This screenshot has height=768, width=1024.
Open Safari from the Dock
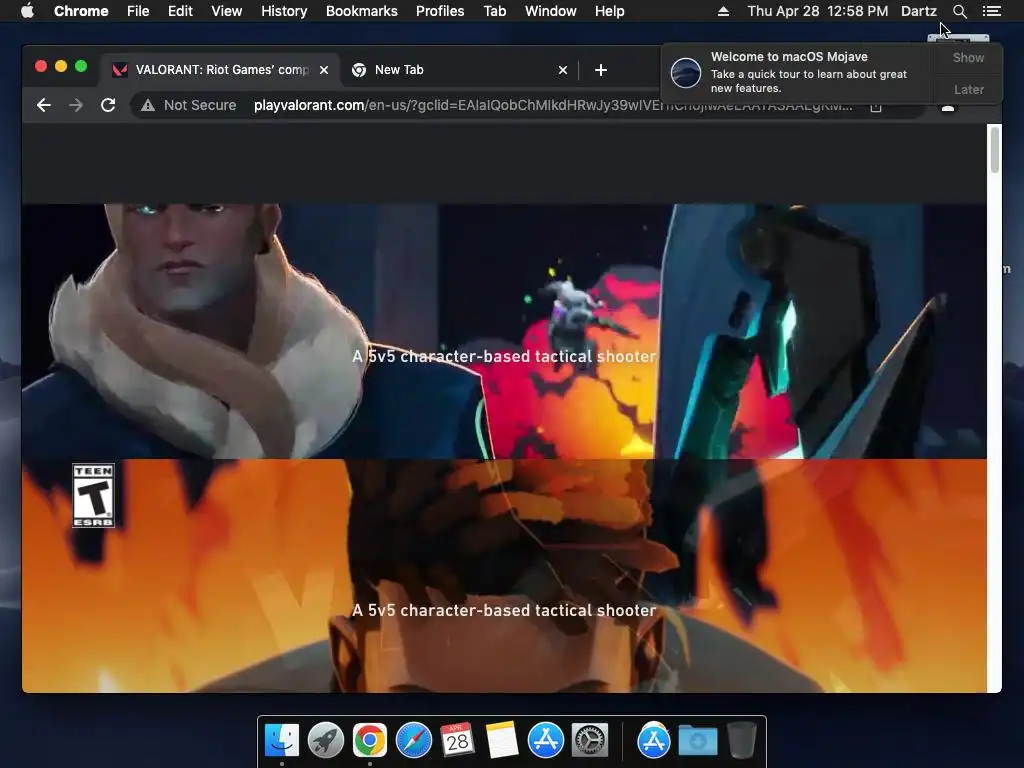[413, 740]
